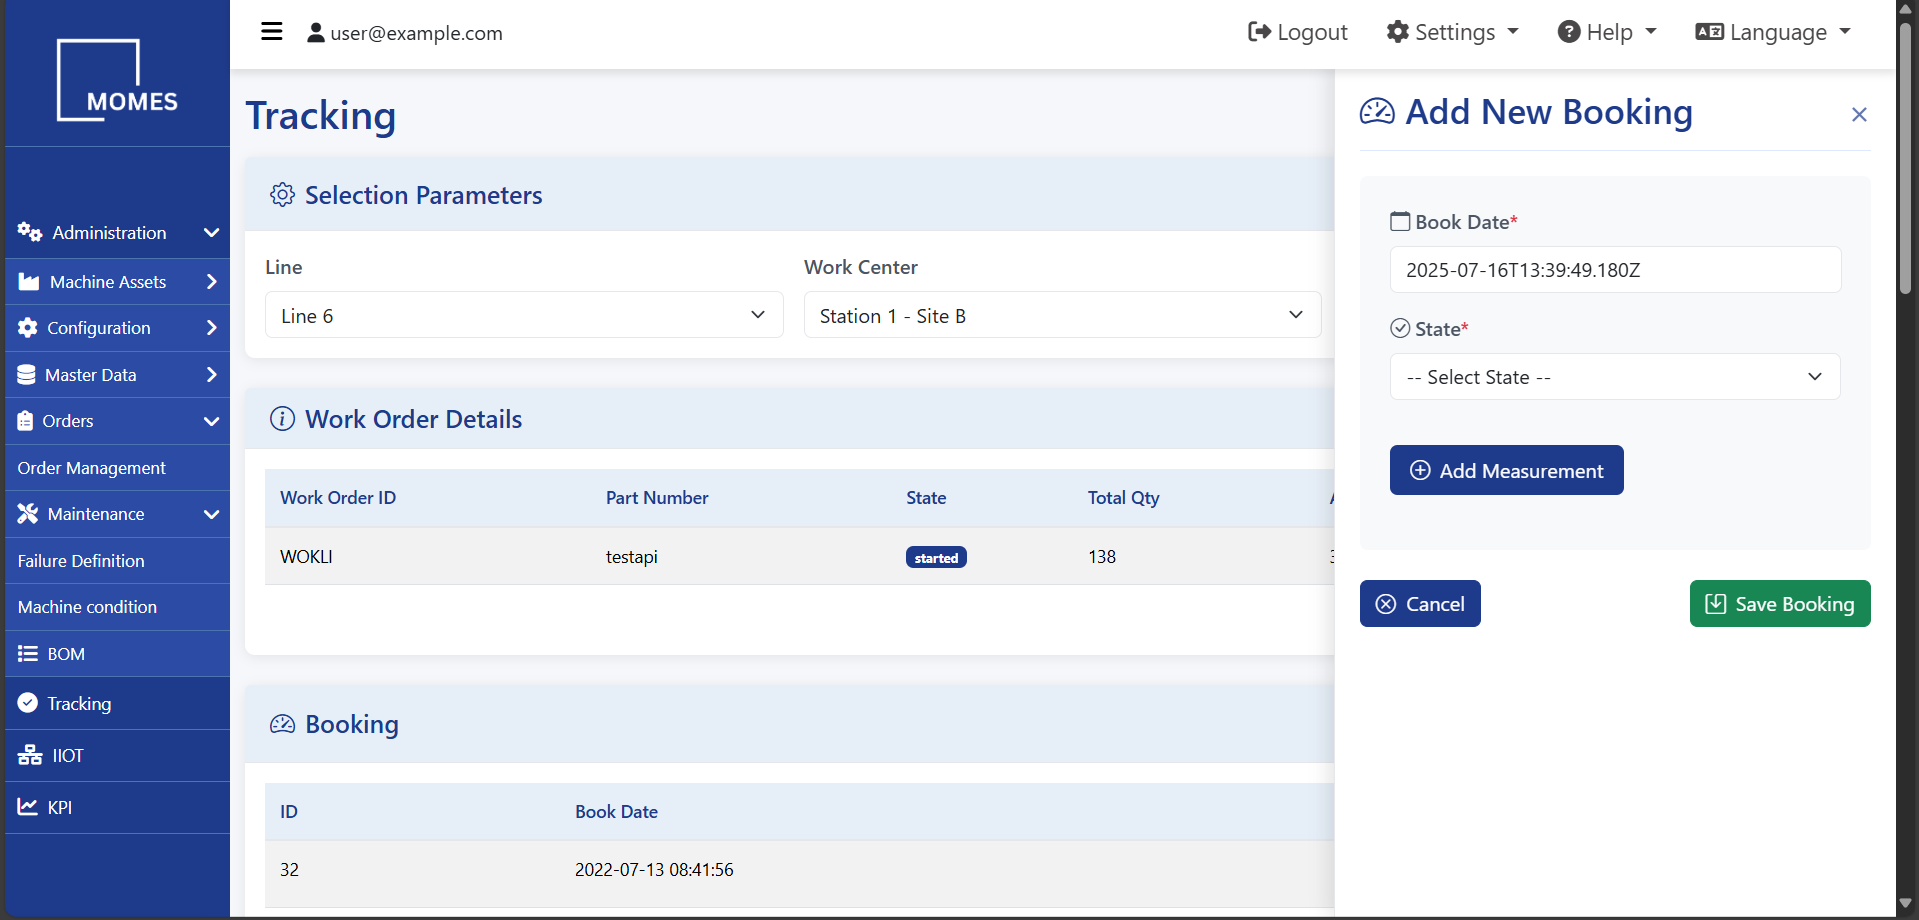
Task: Click the 2022-07-13 08:41:56 date cell
Action: [x=654, y=870]
